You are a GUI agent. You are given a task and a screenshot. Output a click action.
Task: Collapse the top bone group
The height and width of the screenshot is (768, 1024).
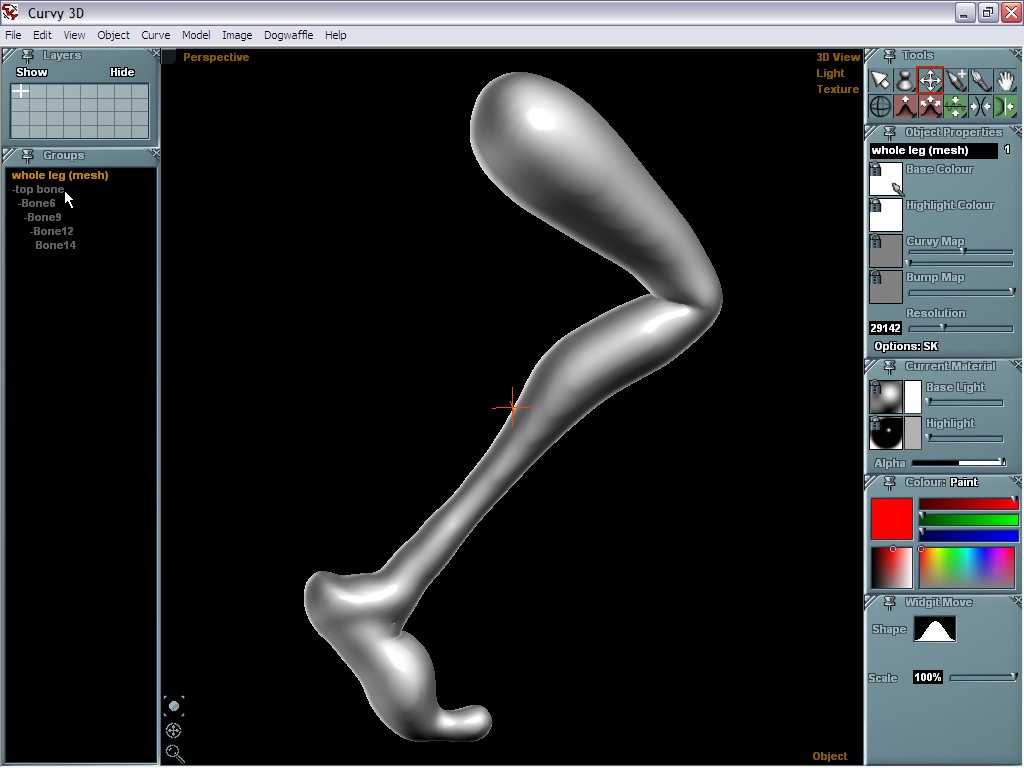15,189
